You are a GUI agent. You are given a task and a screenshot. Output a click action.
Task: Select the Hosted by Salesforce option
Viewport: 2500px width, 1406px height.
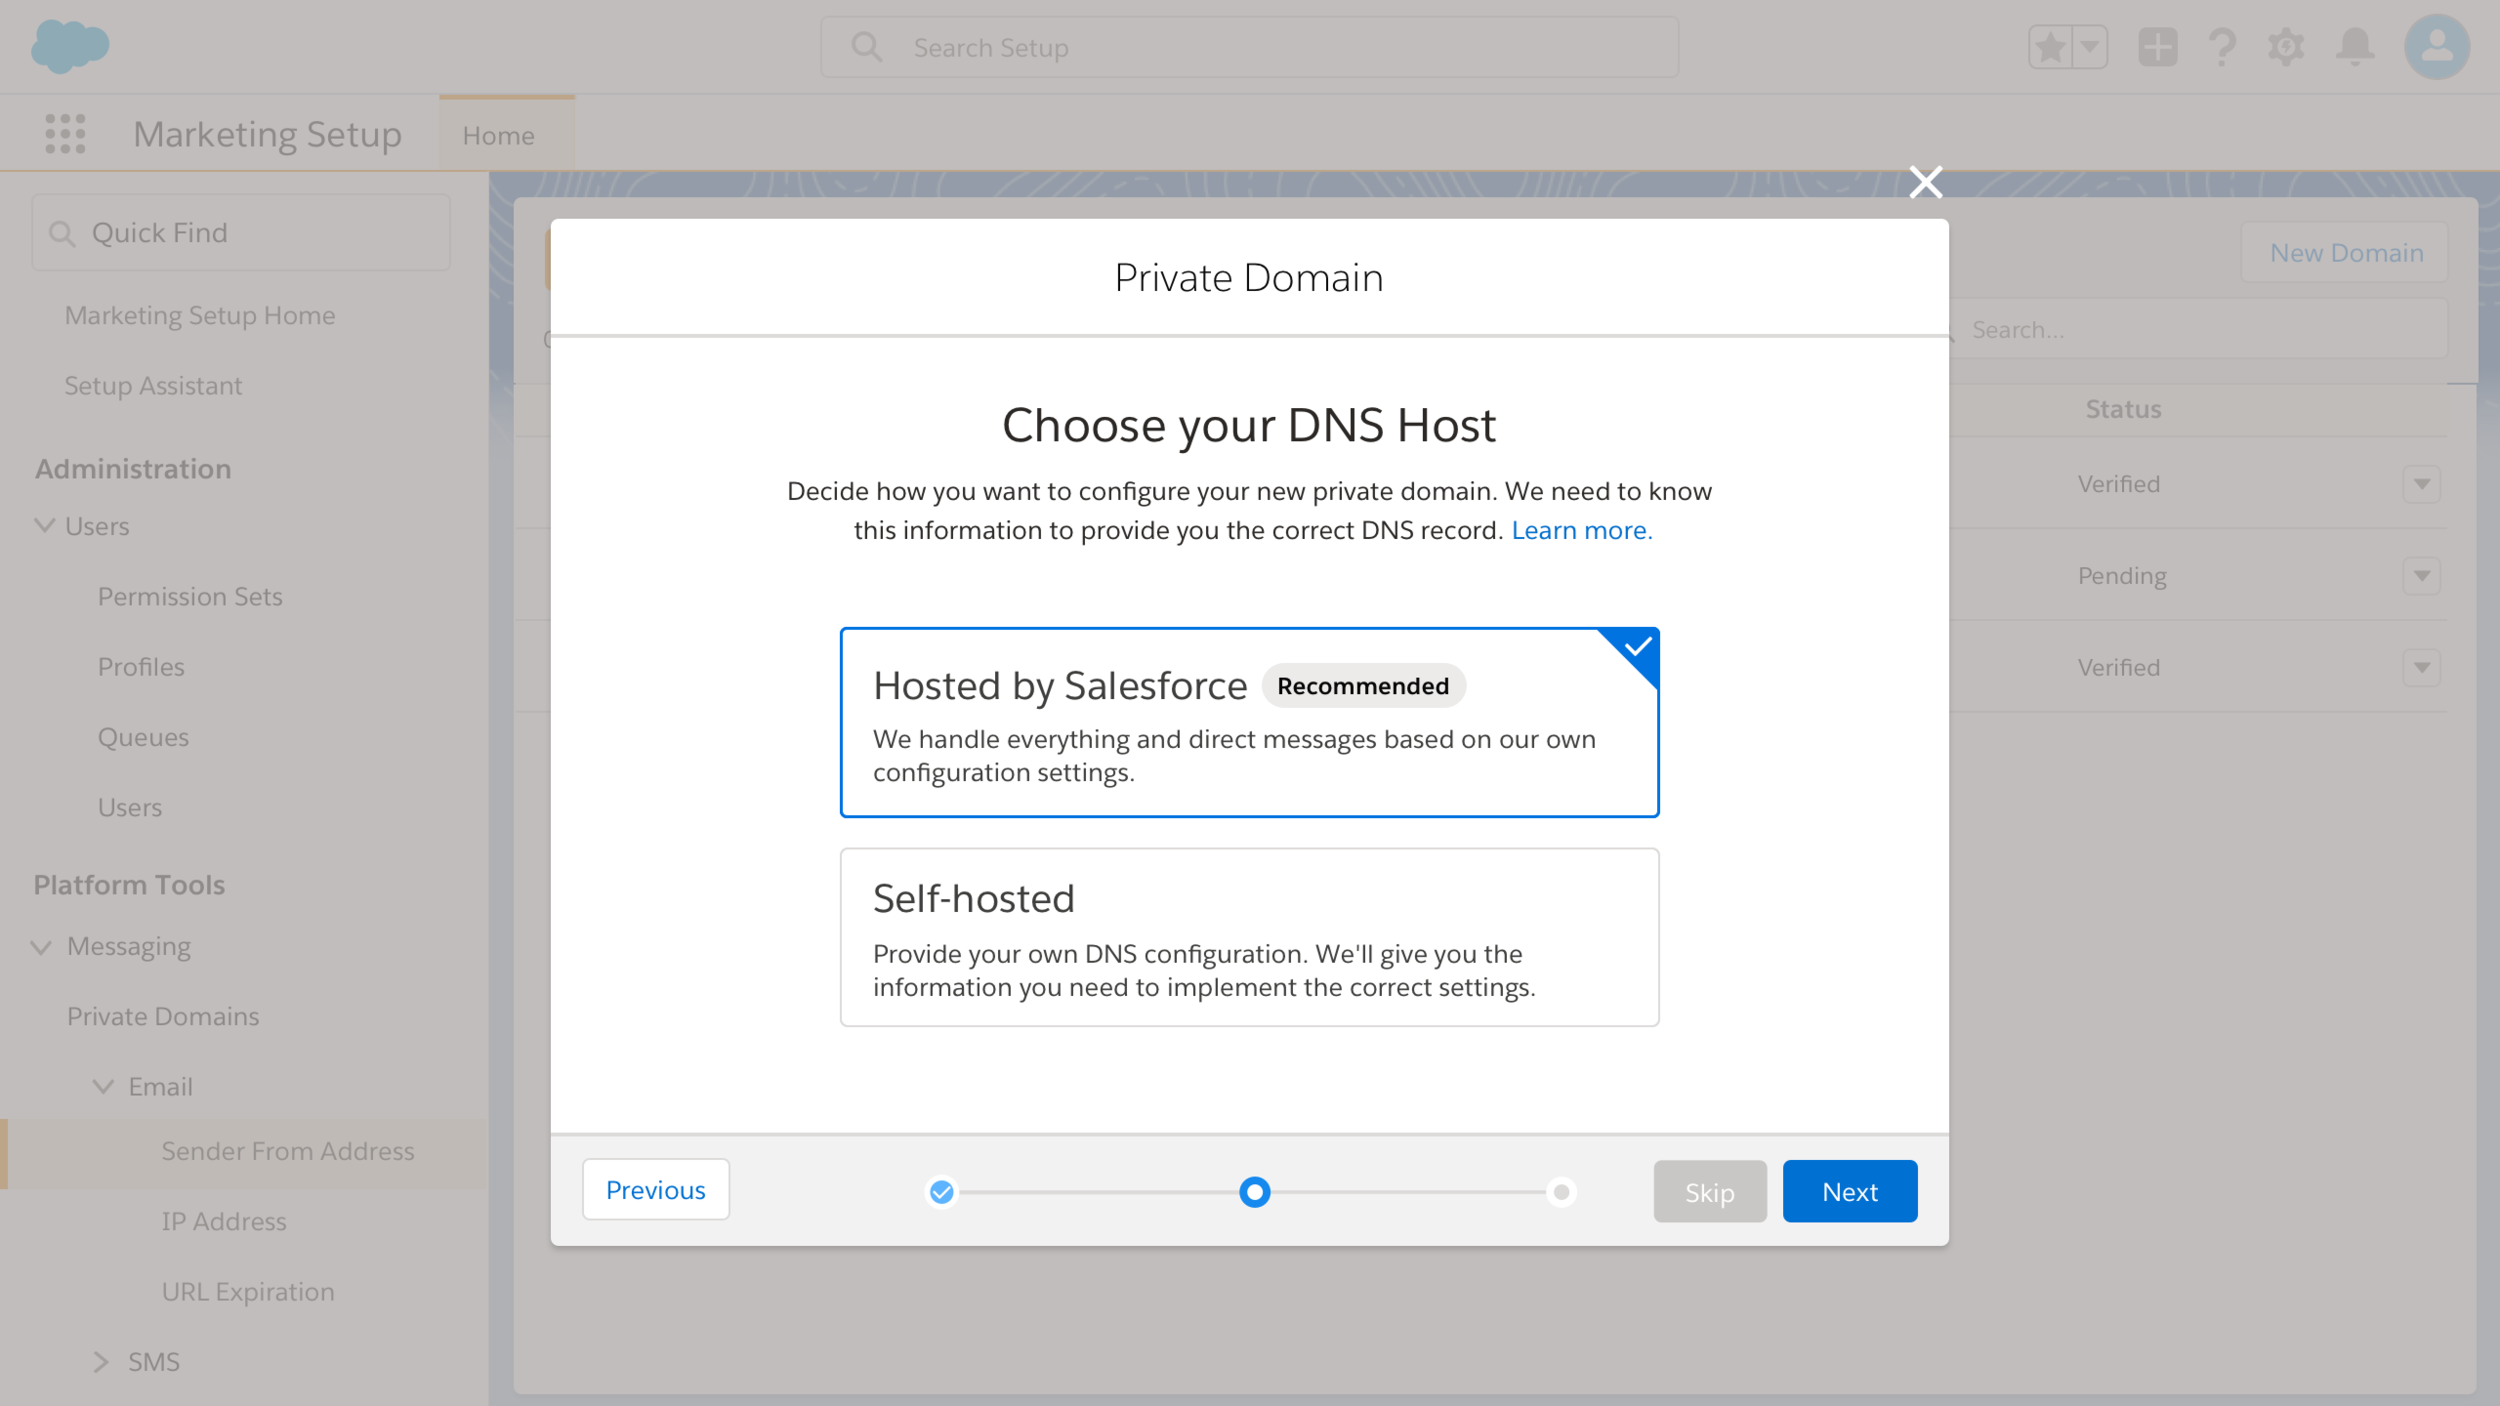pyautogui.click(x=1249, y=722)
